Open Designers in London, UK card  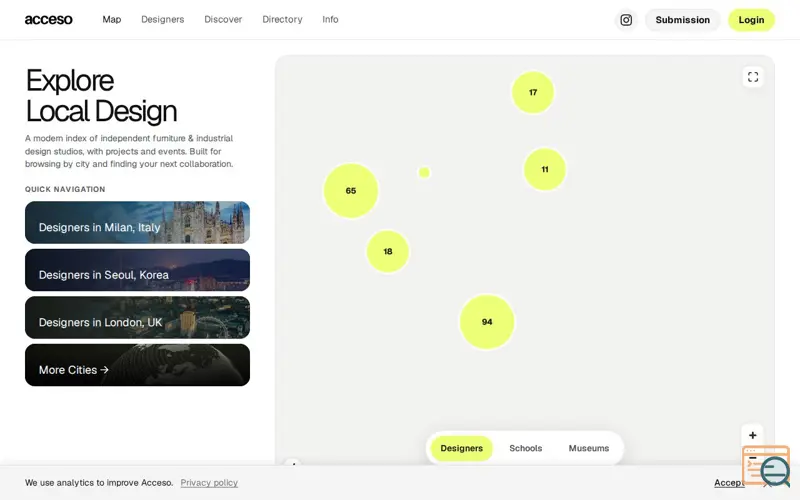137,317
